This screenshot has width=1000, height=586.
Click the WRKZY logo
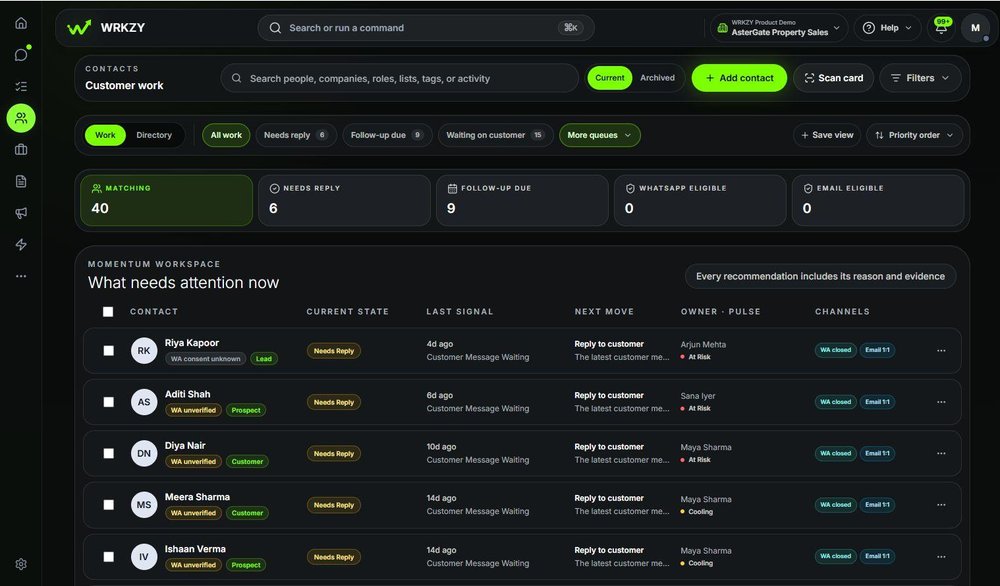coord(107,27)
